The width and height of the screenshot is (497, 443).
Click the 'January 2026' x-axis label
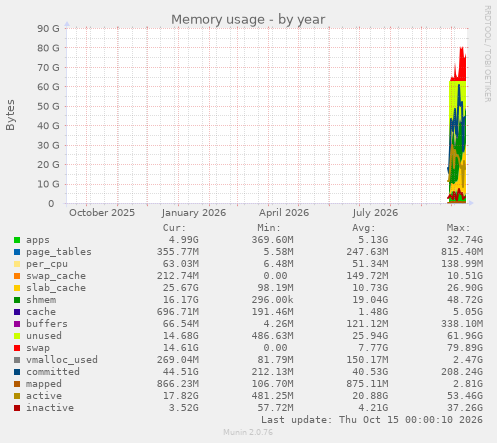coord(194,213)
